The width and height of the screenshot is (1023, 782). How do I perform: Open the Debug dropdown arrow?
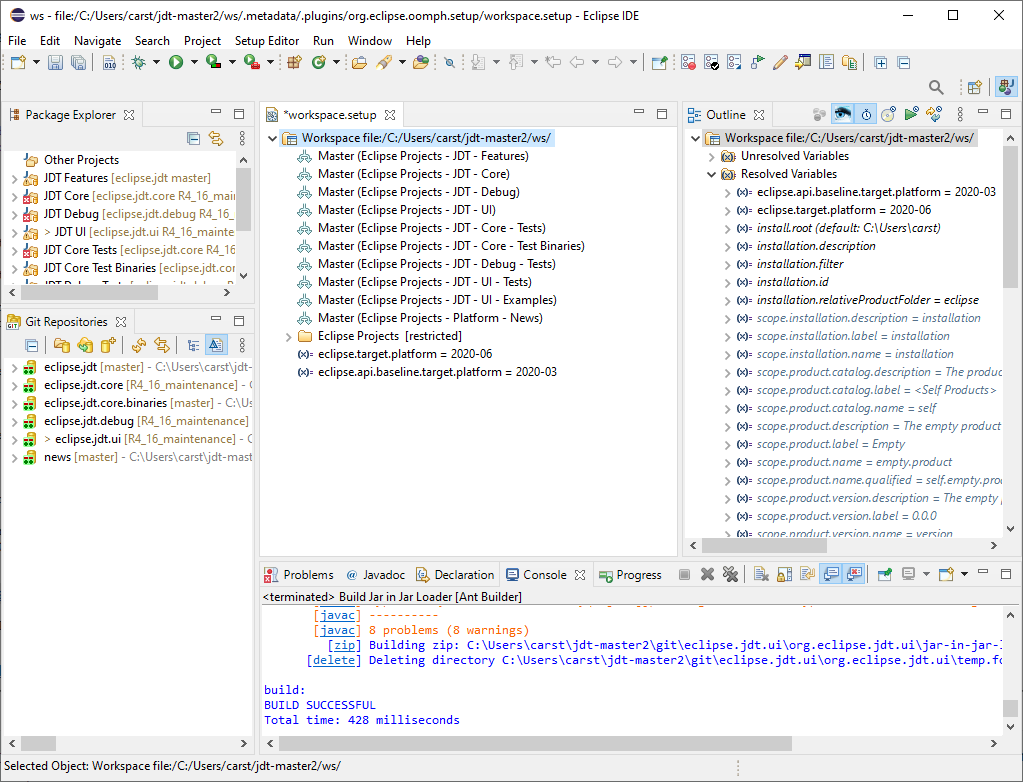click(156, 63)
